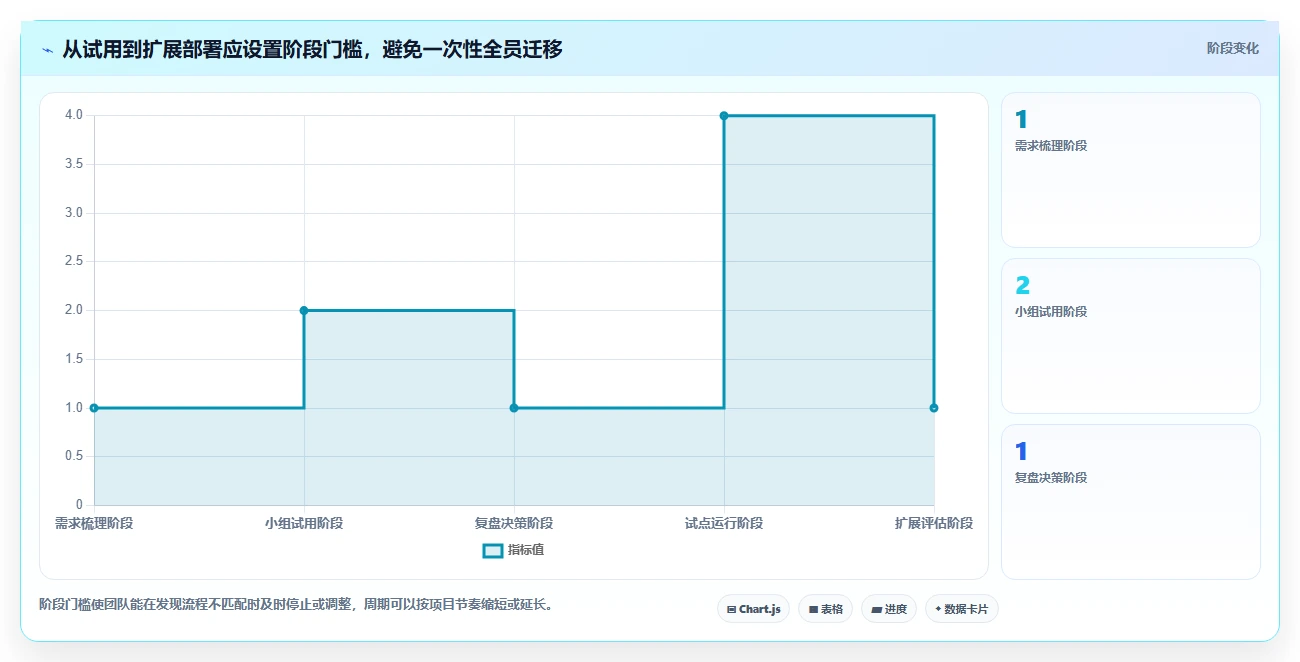Click y-axis value 4.0

[x=74, y=115]
